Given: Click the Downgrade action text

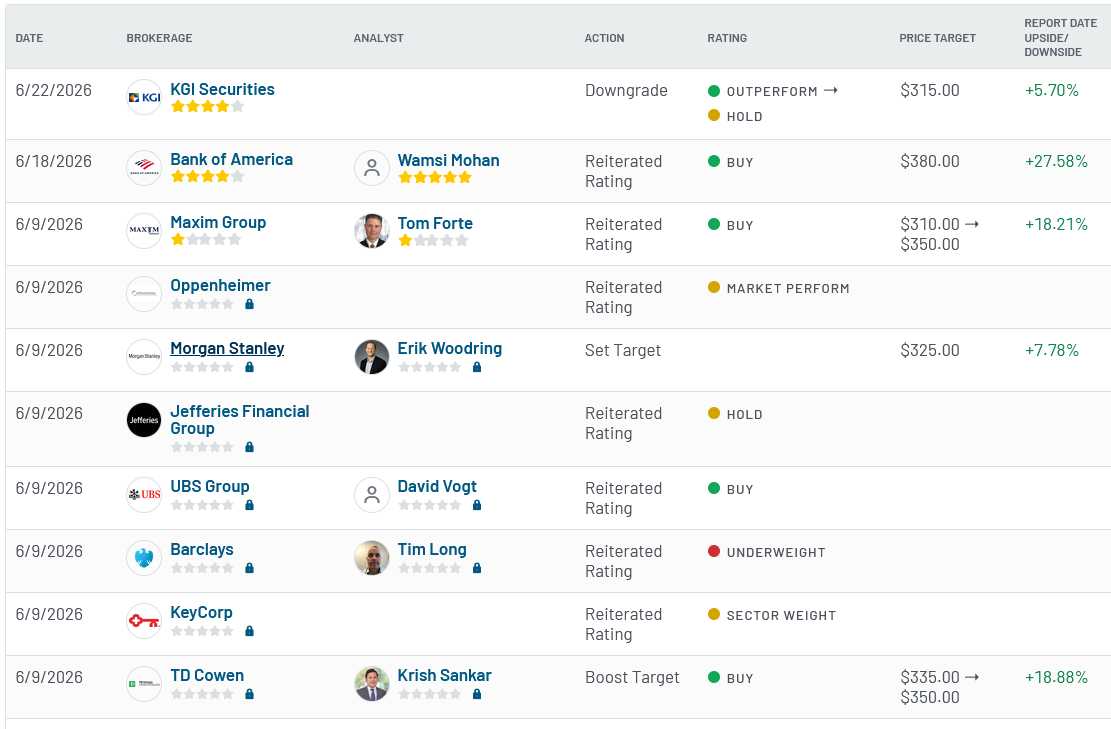Looking at the screenshot, I should click(626, 91).
